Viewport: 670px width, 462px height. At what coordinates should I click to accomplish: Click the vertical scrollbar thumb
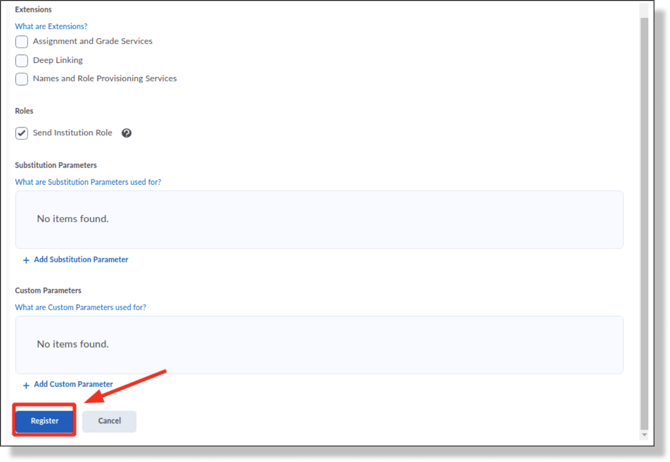[x=644, y=222]
